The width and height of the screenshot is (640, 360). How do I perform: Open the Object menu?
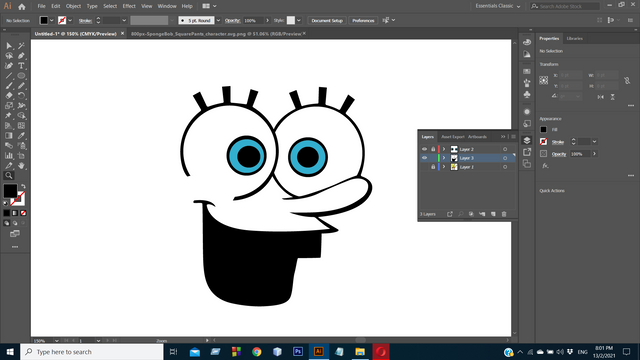(x=73, y=6)
